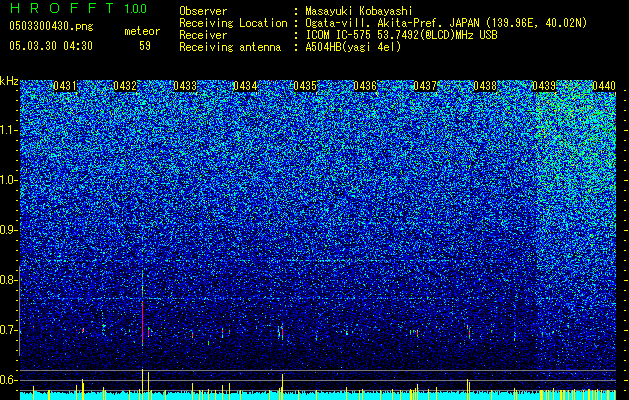629x400 pixels.
Task: Click the 0435 time marker
Action: point(305,86)
